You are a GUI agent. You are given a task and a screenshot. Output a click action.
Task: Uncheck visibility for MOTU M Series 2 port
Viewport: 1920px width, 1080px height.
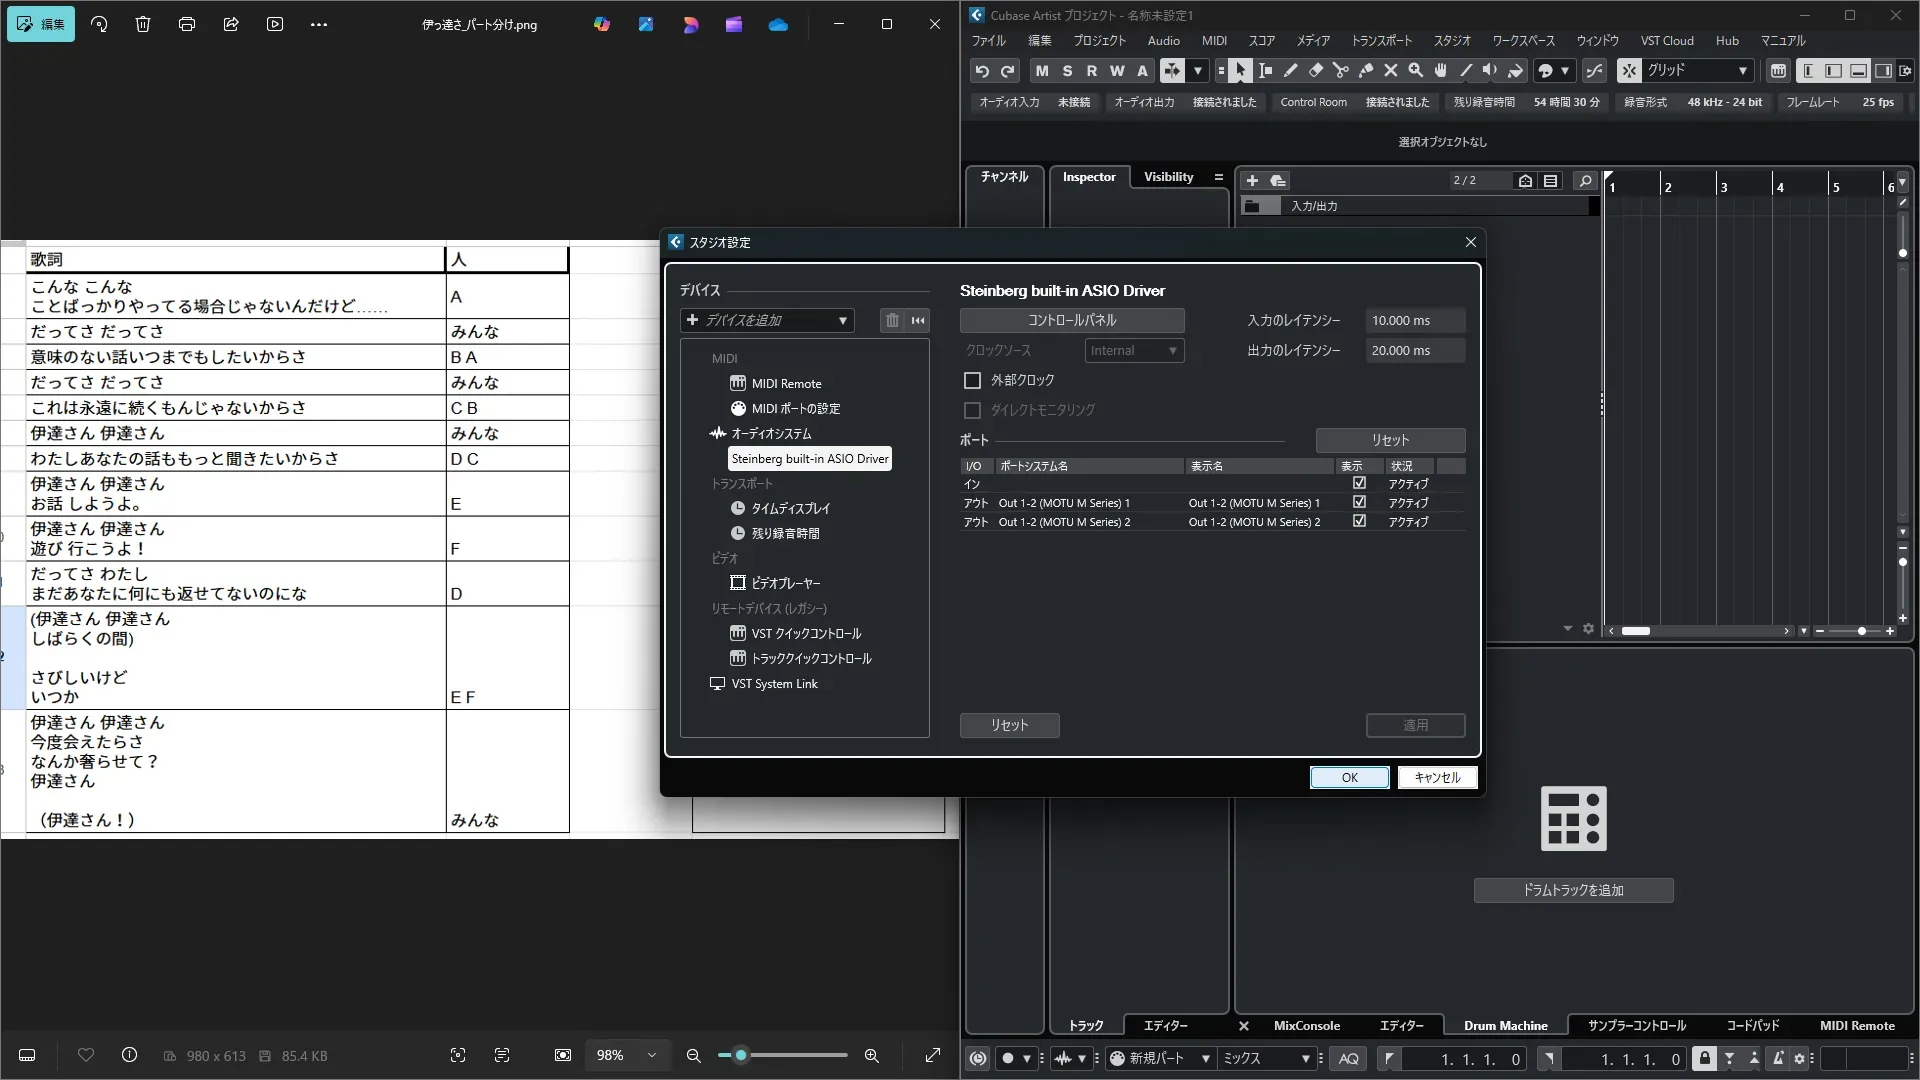(x=1359, y=522)
